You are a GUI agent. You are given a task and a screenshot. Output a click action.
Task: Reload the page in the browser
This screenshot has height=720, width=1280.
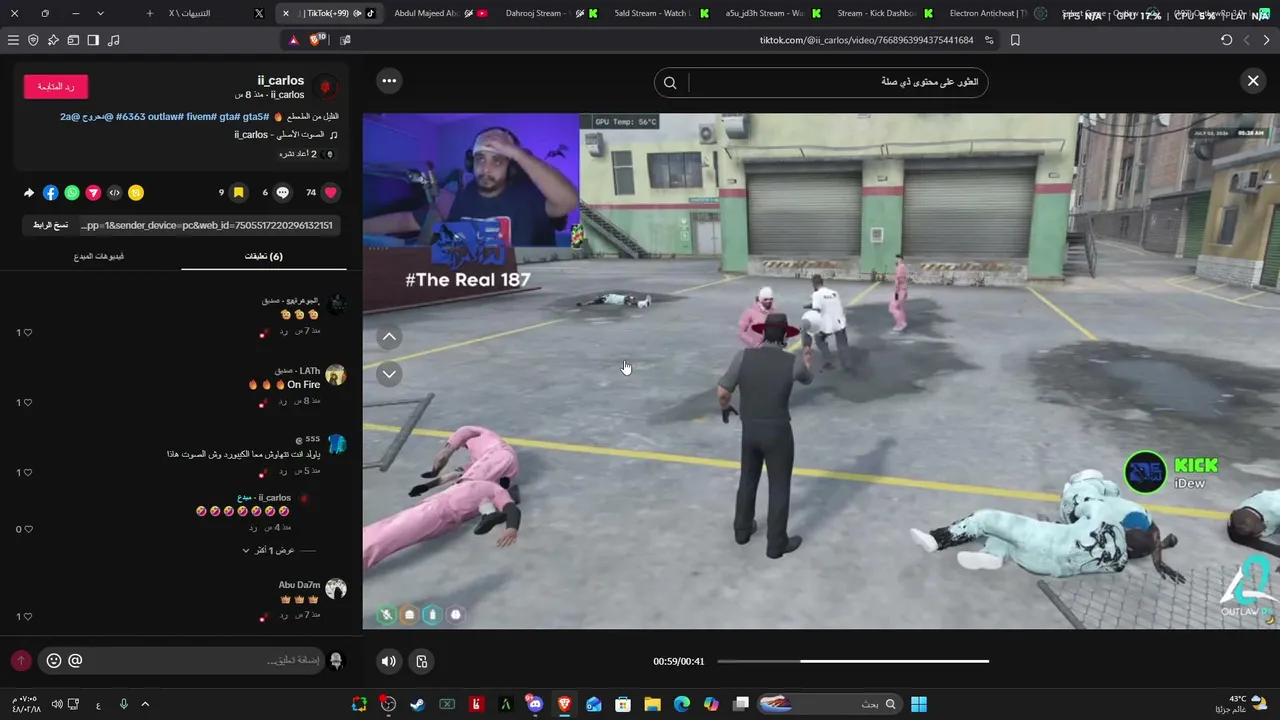1227,40
